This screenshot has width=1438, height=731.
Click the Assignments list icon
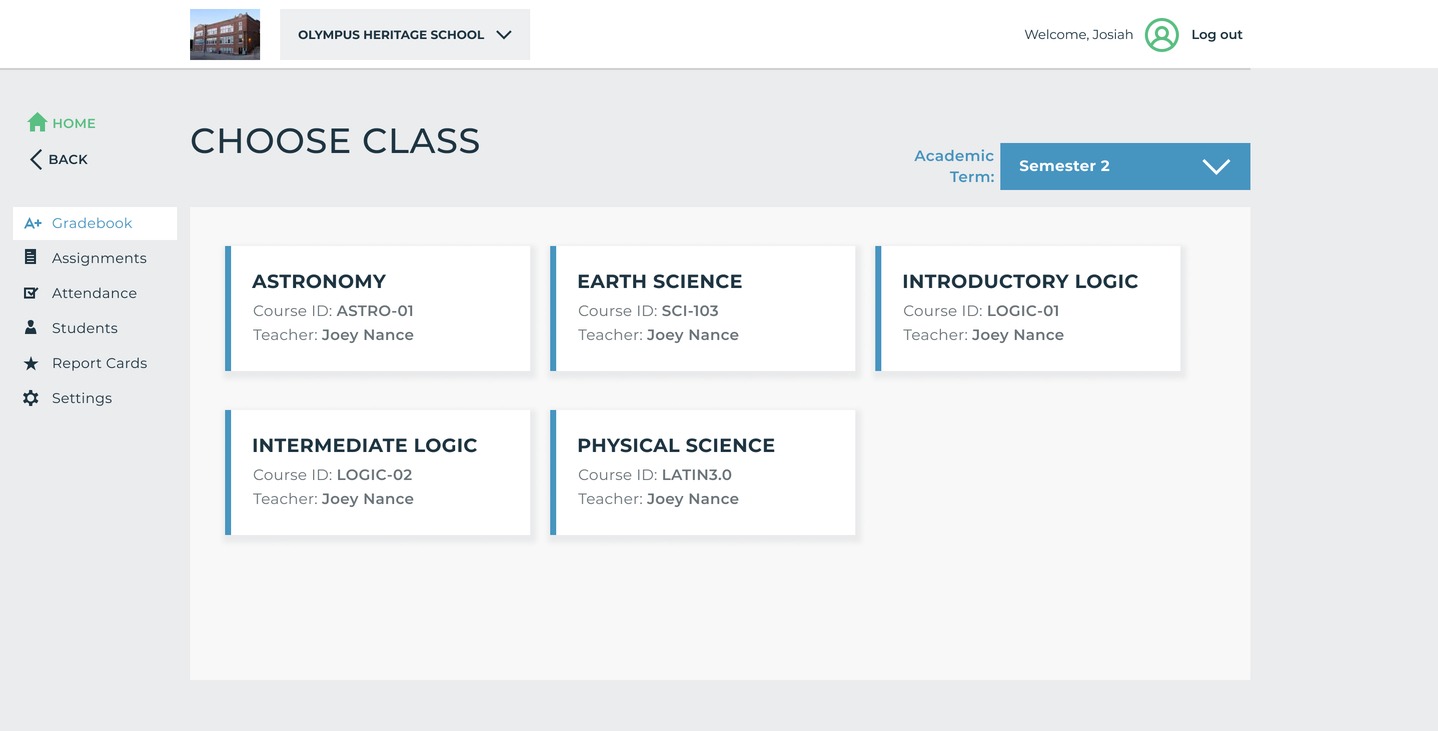point(31,257)
